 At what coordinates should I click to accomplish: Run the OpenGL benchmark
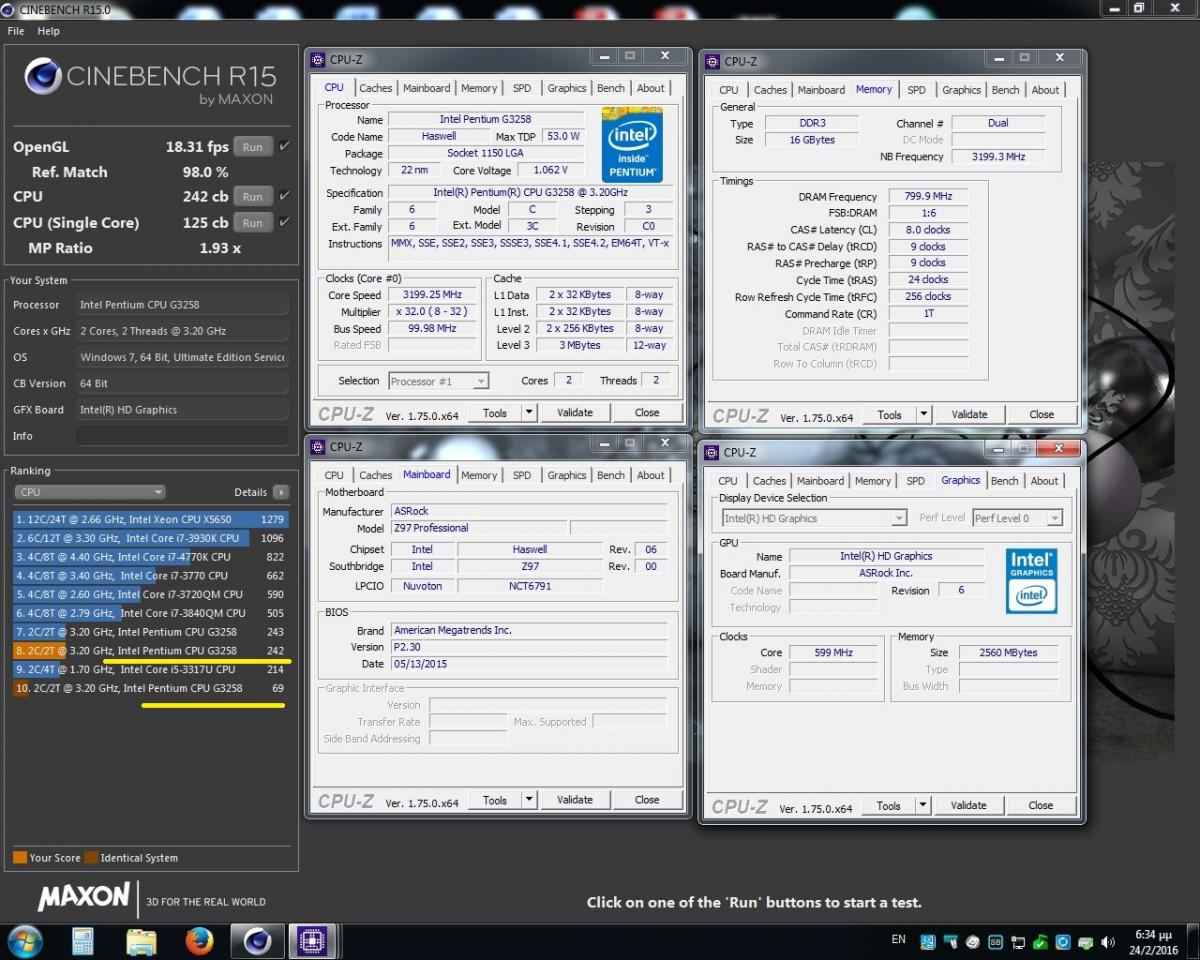tap(253, 147)
